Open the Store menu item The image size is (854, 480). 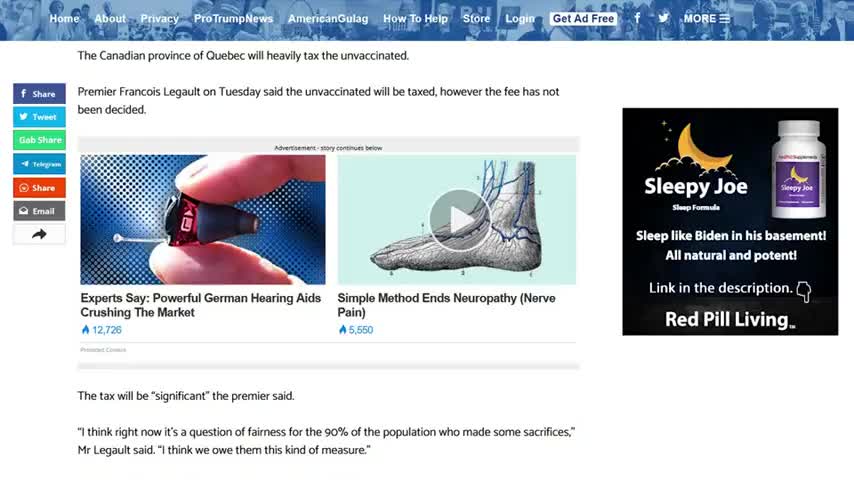coord(477,19)
